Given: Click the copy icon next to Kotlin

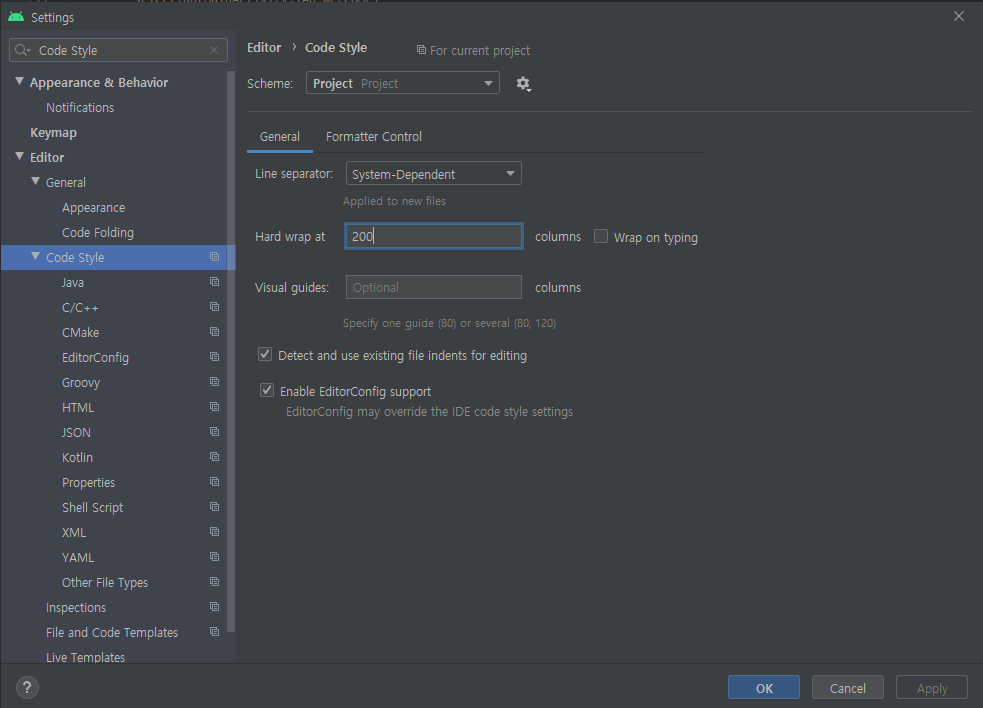Looking at the screenshot, I should click(213, 456).
